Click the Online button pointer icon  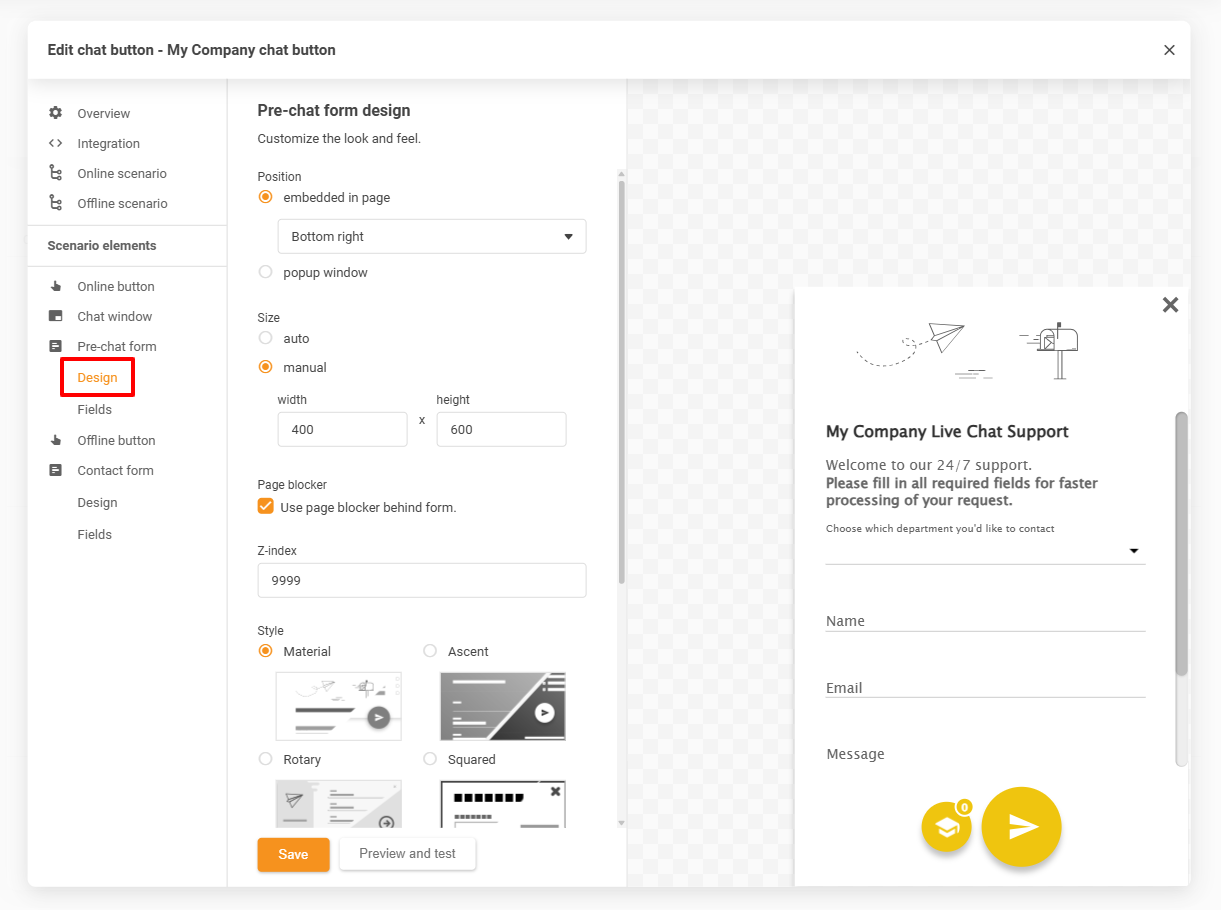56,286
